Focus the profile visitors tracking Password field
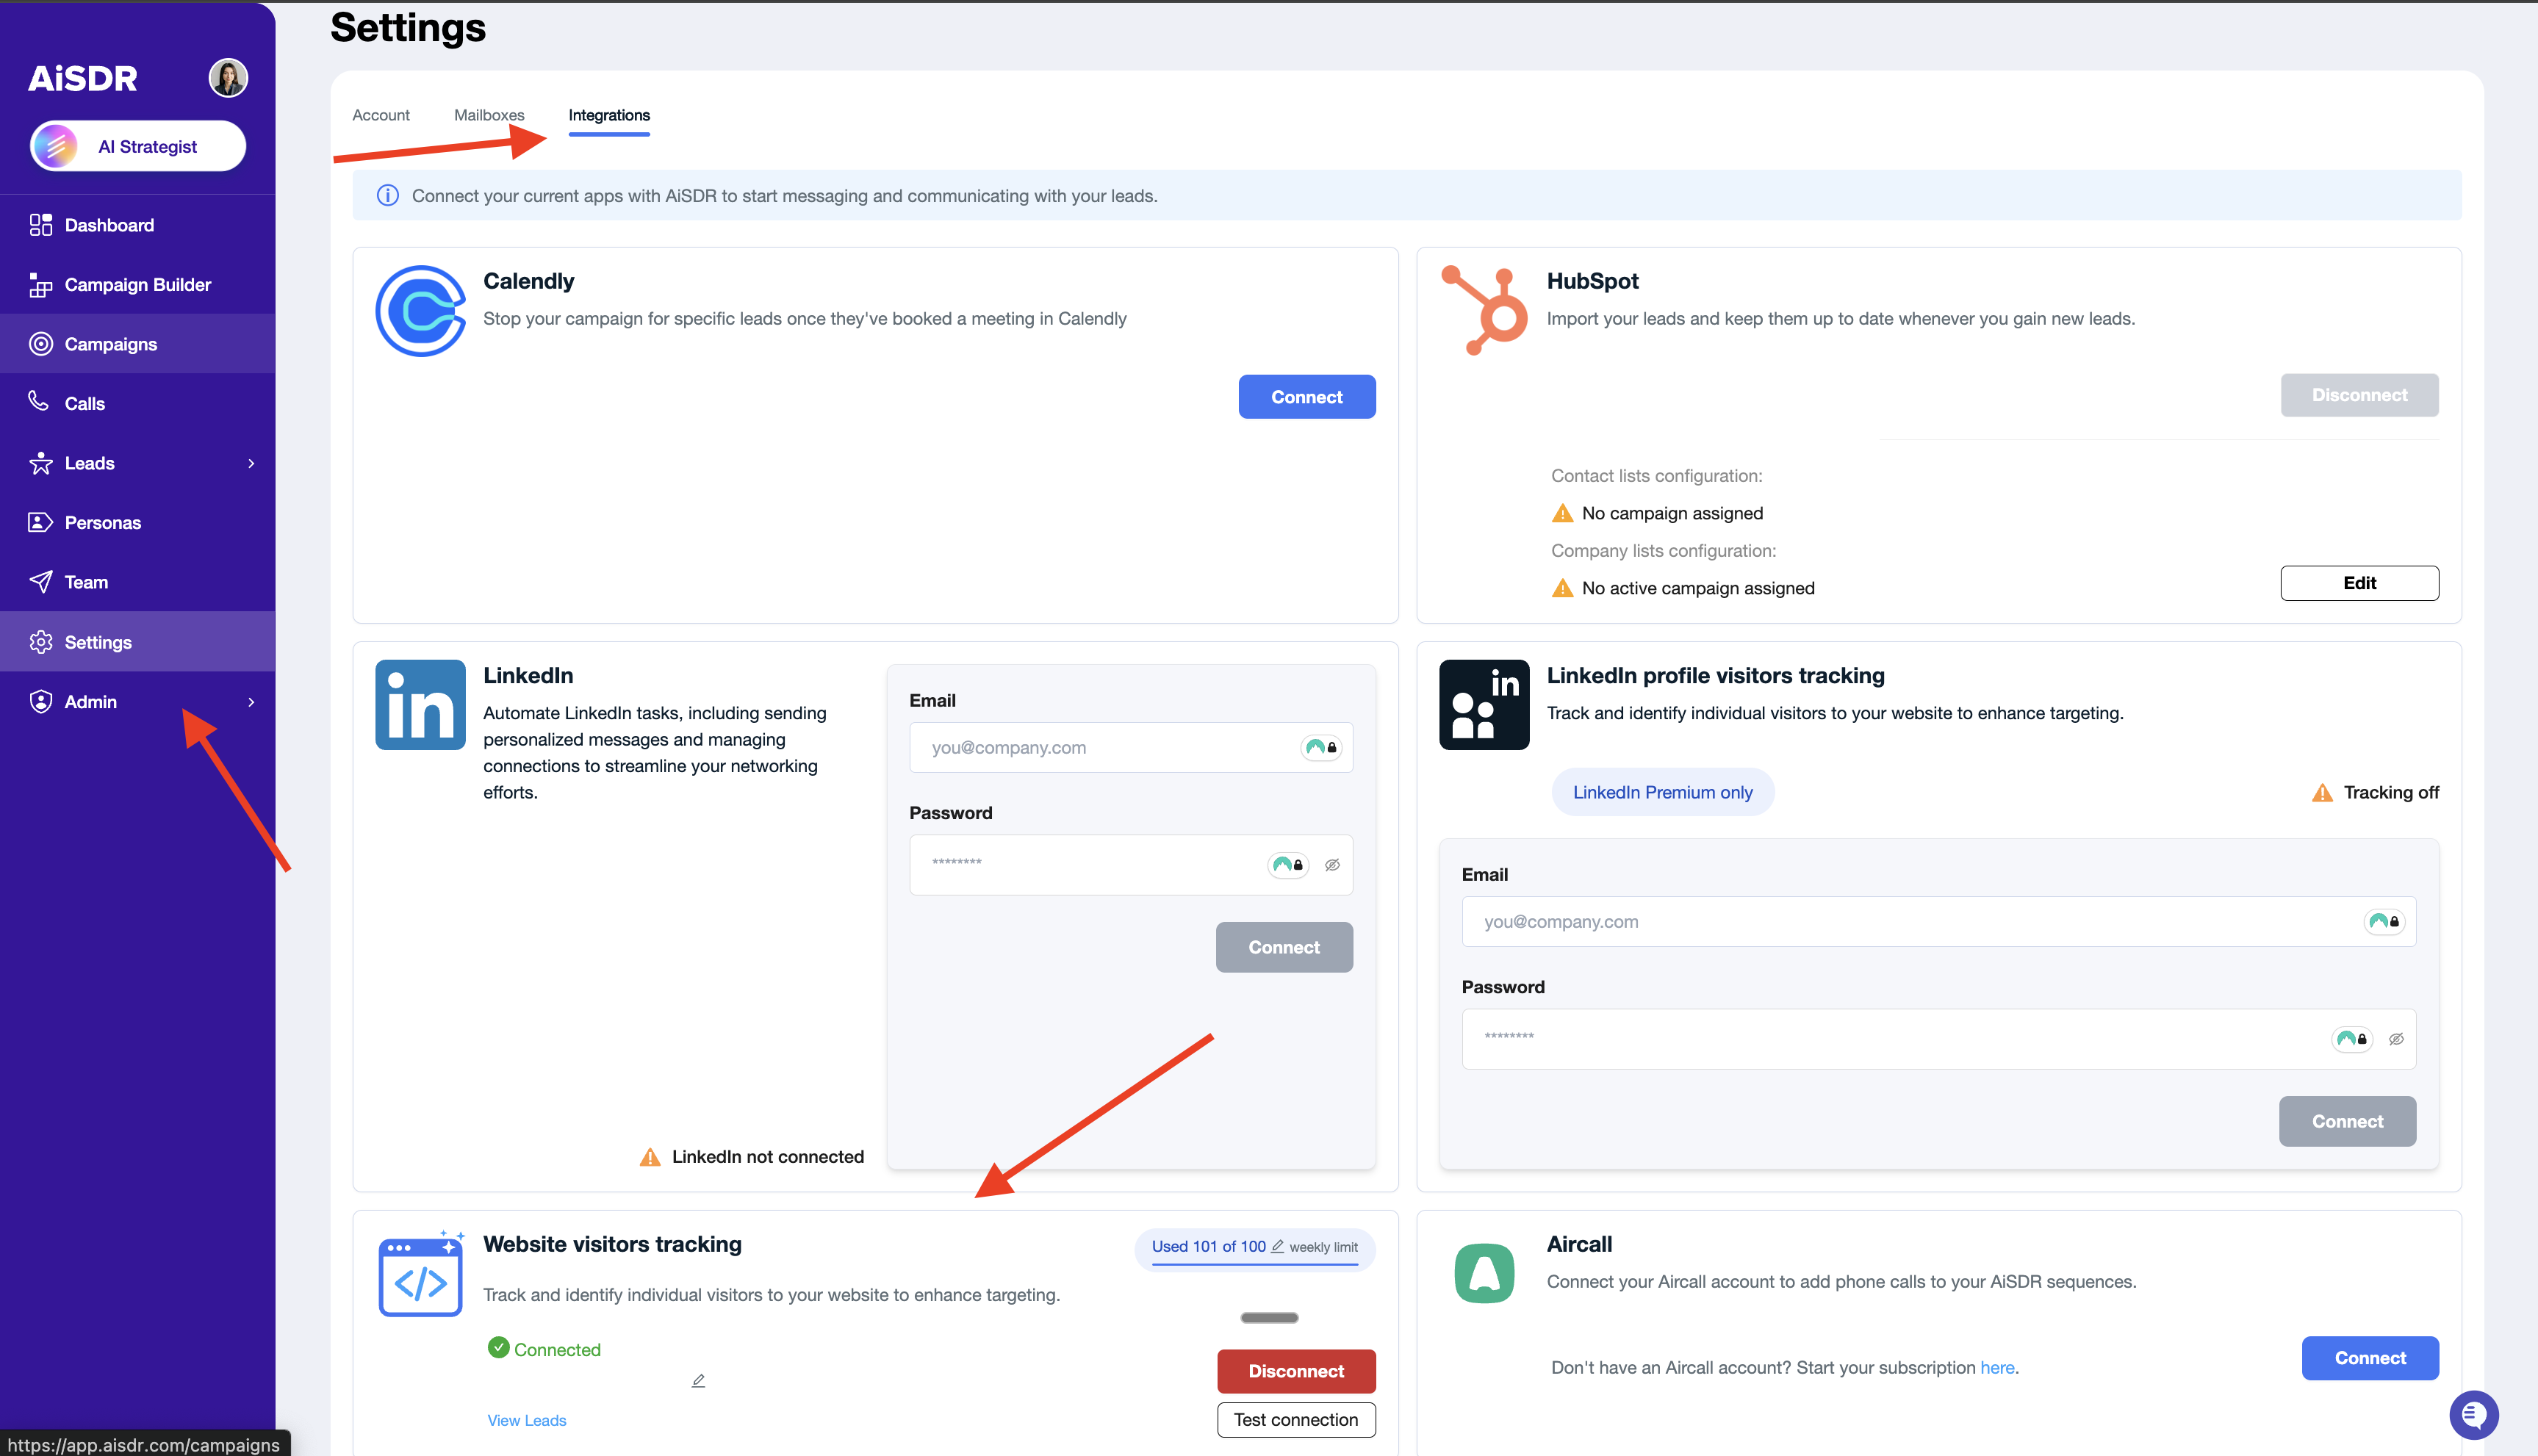The width and height of the screenshot is (2538, 1456). pyautogui.click(x=1939, y=1039)
